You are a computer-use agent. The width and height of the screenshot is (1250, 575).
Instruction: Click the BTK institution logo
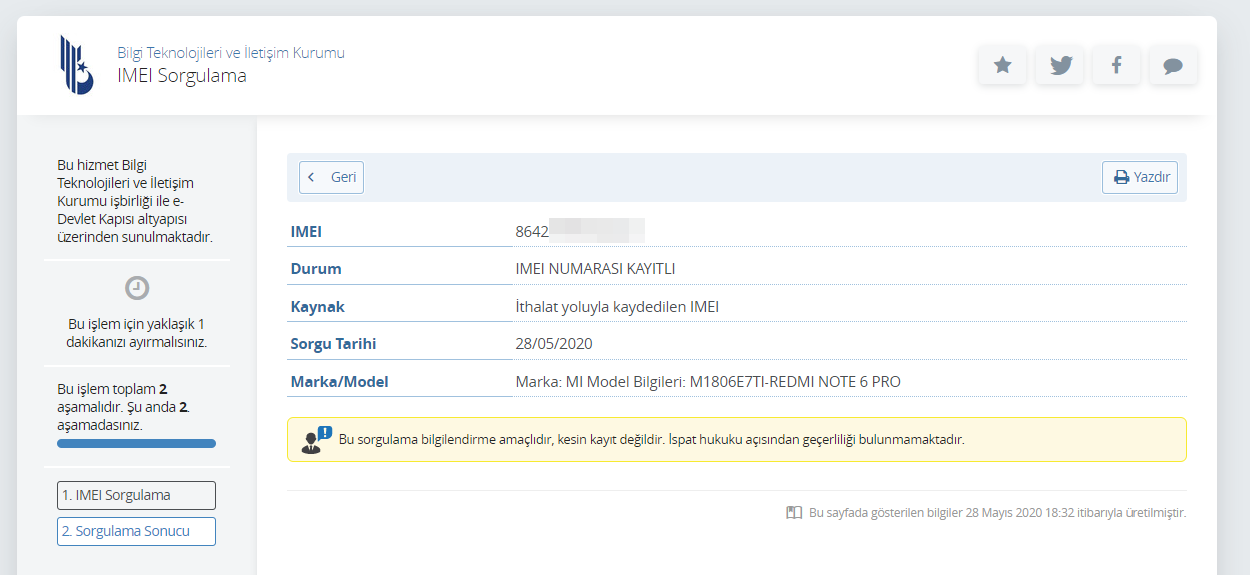coord(76,65)
